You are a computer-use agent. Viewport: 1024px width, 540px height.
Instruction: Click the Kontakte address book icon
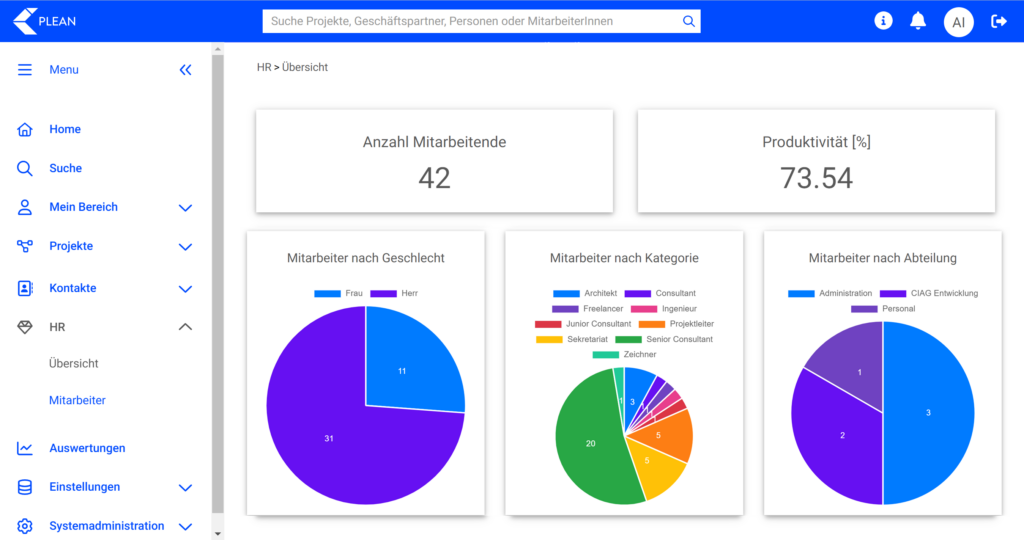25,288
